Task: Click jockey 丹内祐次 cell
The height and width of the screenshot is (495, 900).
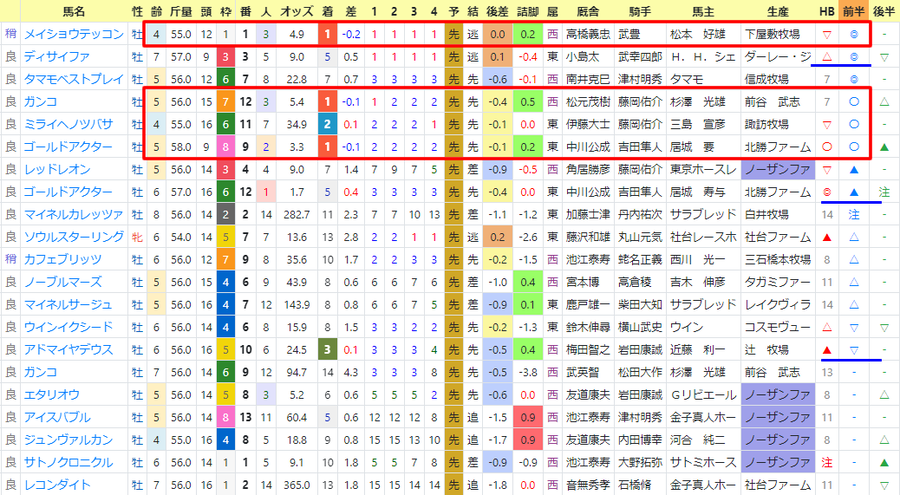Action: click(640, 215)
